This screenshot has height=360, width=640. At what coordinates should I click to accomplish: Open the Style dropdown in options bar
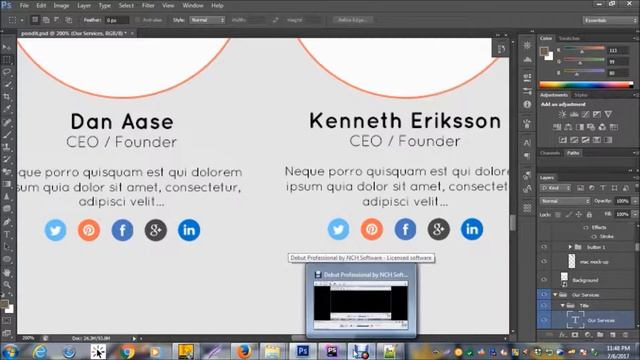[x=207, y=20]
